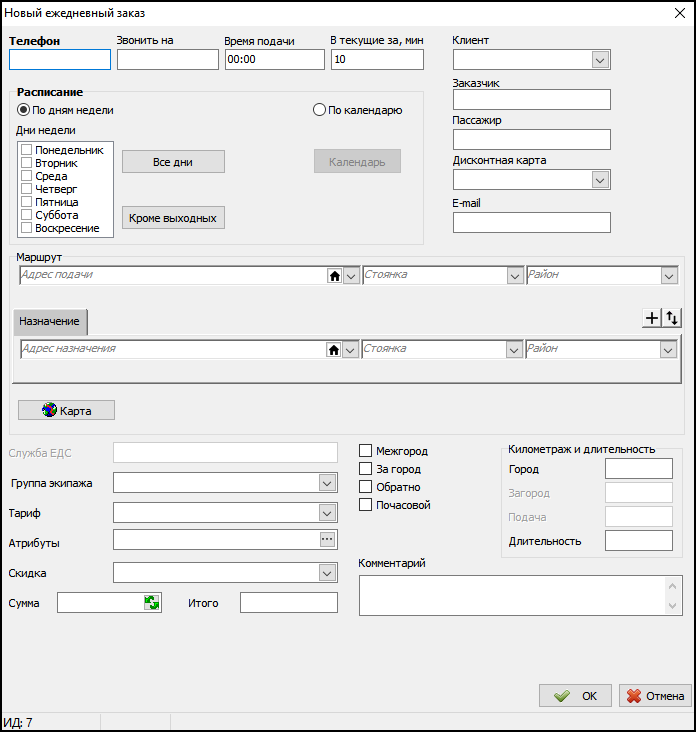Screen dimensions: 696x732
Task: Open attributes selector via ellipsis button
Action: coord(327,540)
